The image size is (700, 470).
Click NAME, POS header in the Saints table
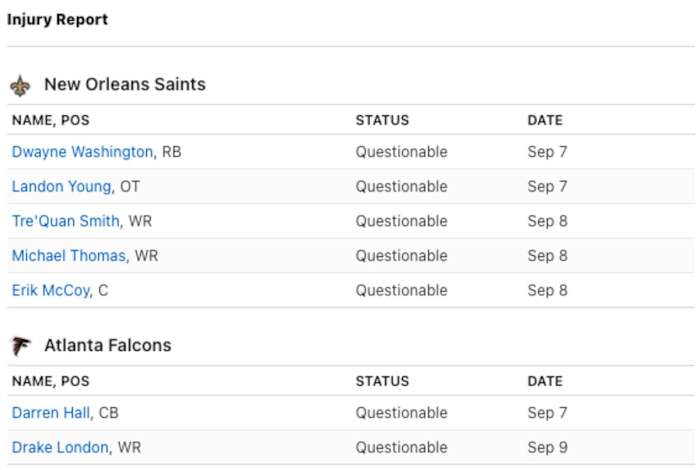tap(50, 120)
